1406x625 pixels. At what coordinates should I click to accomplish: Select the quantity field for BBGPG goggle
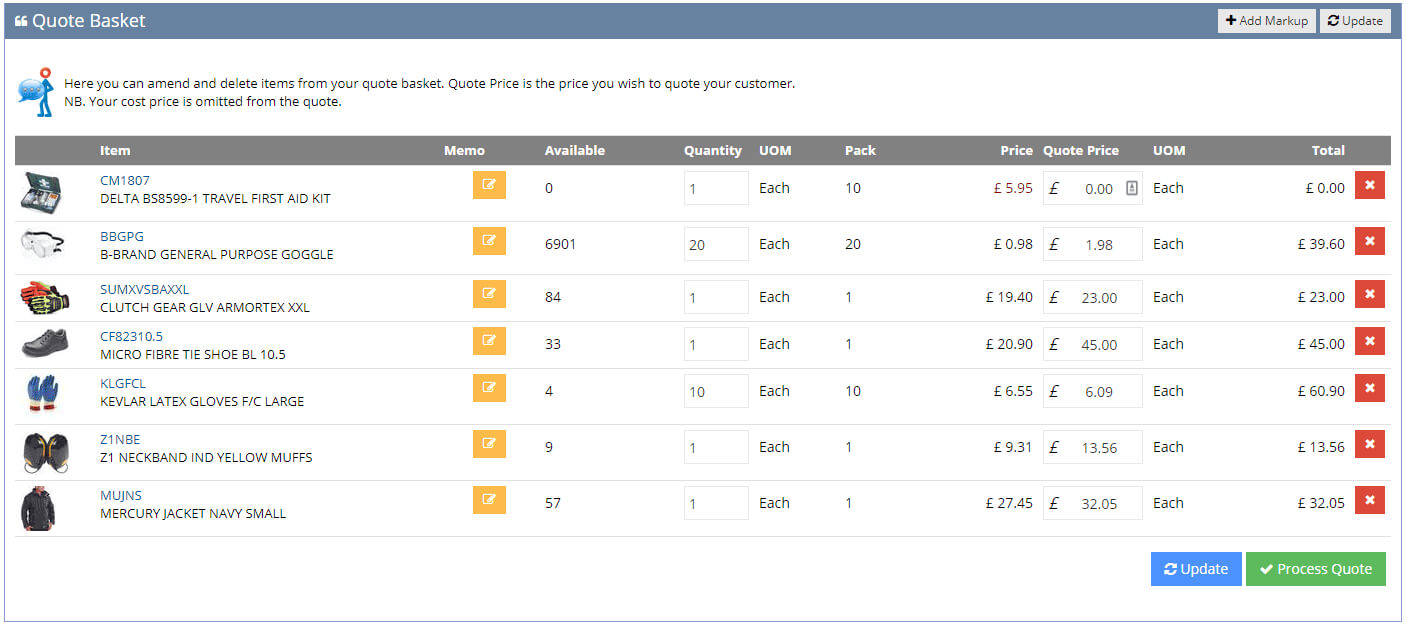[716, 244]
